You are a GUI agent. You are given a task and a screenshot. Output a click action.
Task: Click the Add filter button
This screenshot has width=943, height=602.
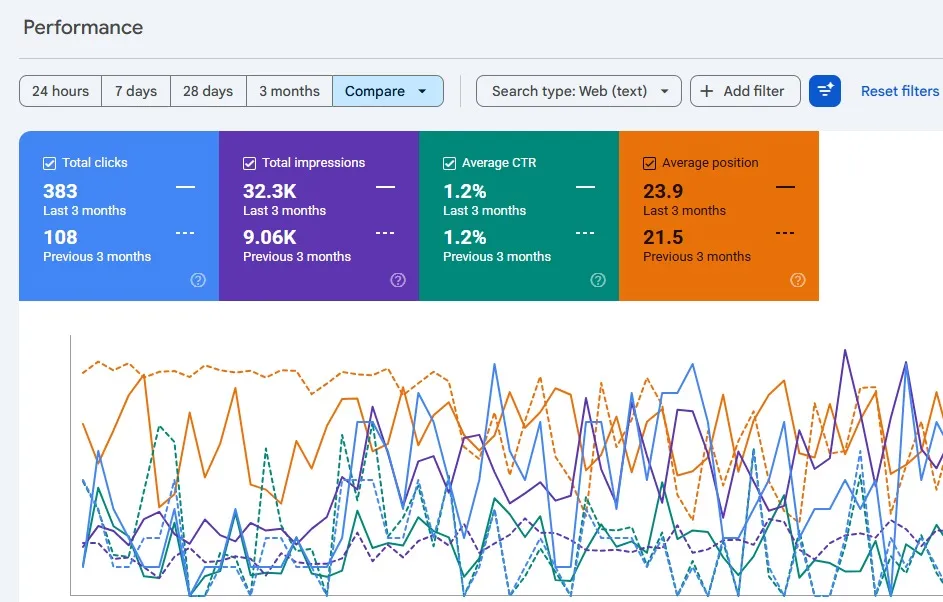[745, 91]
